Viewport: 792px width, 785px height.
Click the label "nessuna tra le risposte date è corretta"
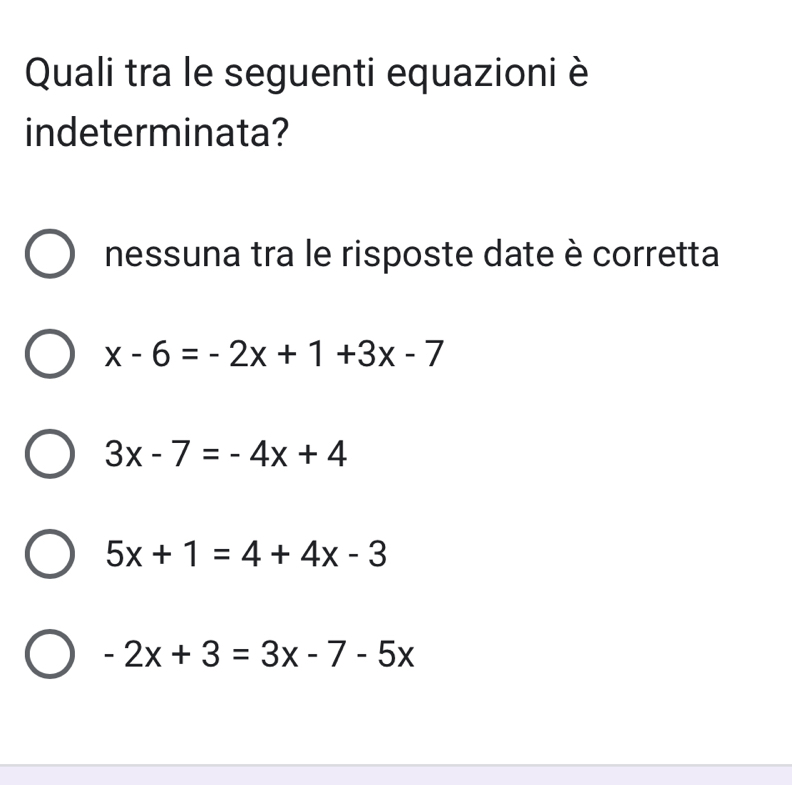pos(411,254)
